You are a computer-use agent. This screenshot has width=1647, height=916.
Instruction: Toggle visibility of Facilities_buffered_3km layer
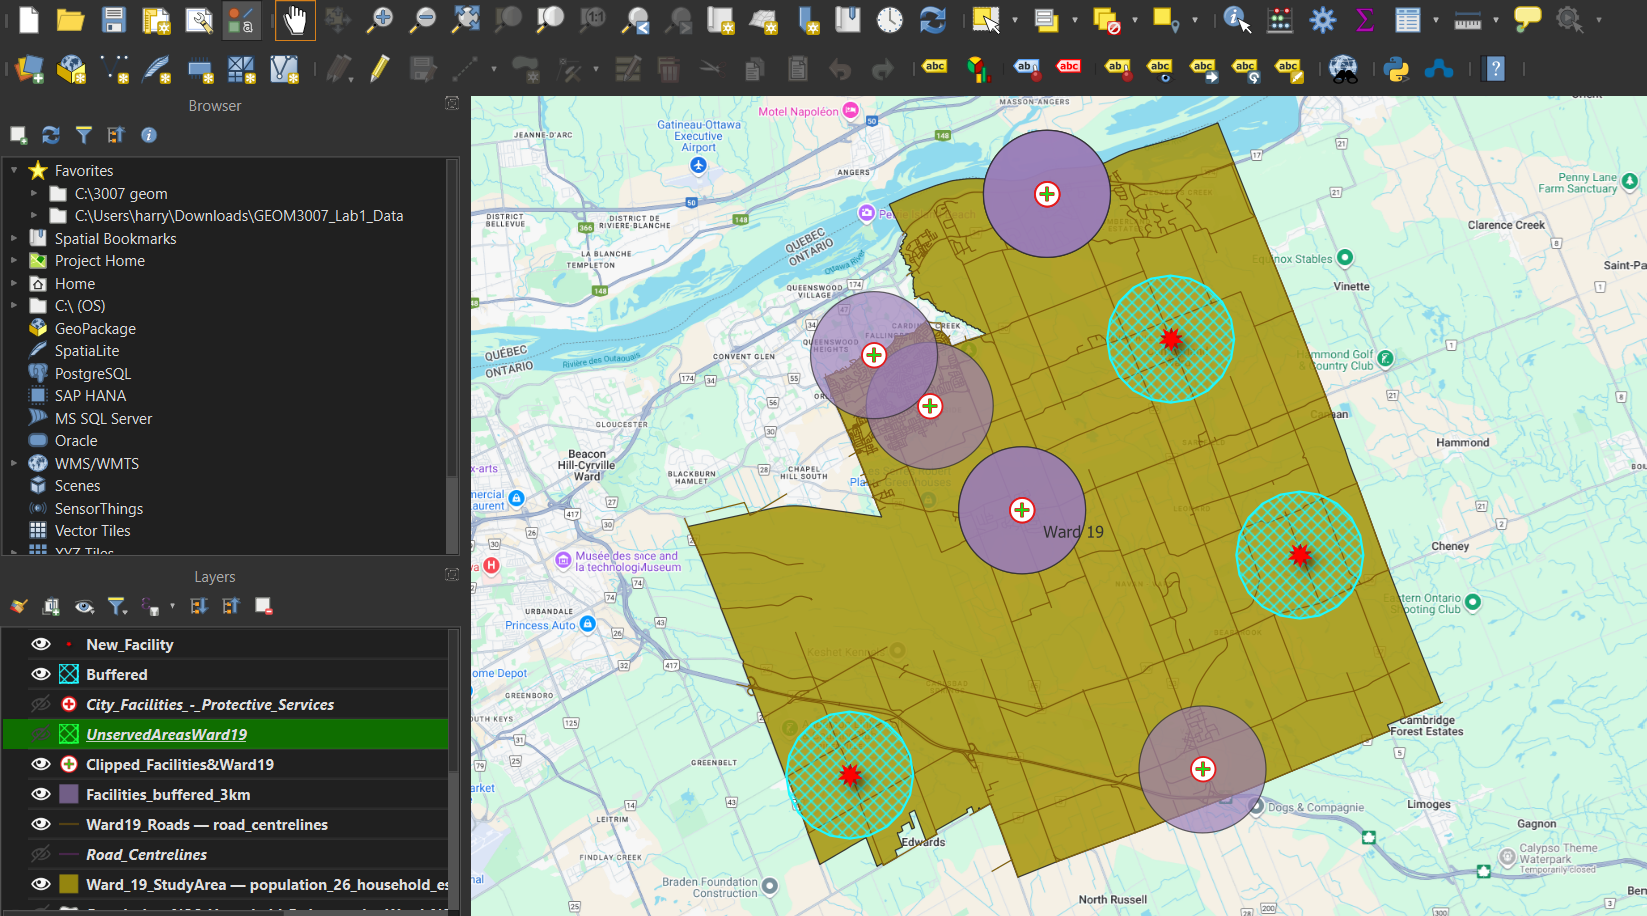(41, 794)
